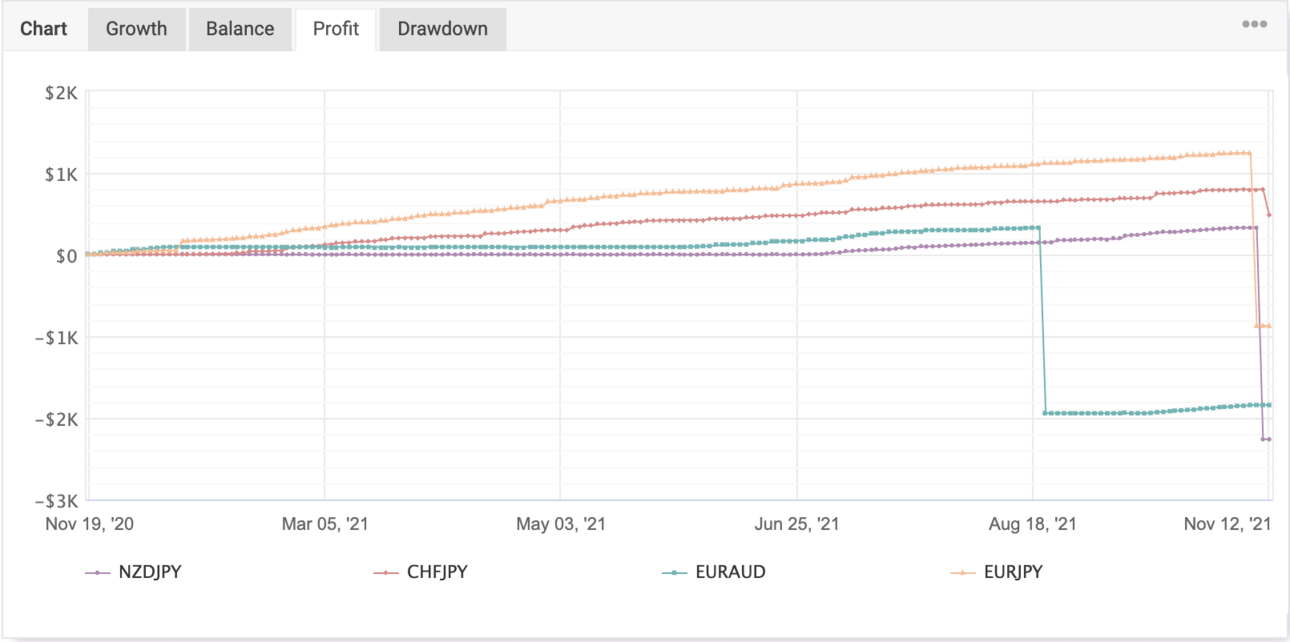Click the final EURJPY point near −$1K
This screenshot has height=642, width=1290.
[x=1269, y=326]
